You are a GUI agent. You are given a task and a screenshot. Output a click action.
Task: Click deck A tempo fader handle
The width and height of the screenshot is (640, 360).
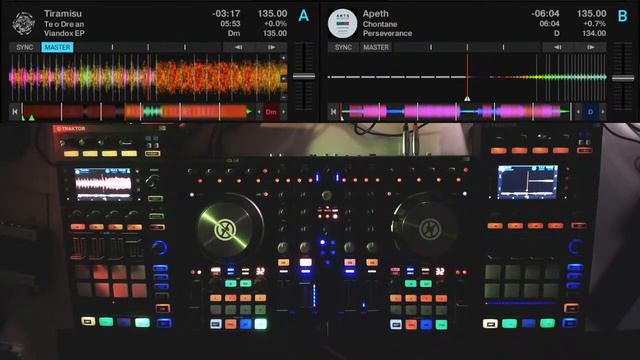[304, 76]
